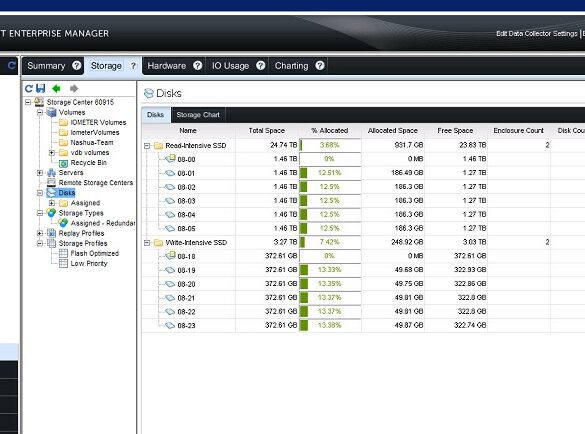Click the blue save icon in the tree toolbar
The height and width of the screenshot is (434, 585).
pos(41,88)
